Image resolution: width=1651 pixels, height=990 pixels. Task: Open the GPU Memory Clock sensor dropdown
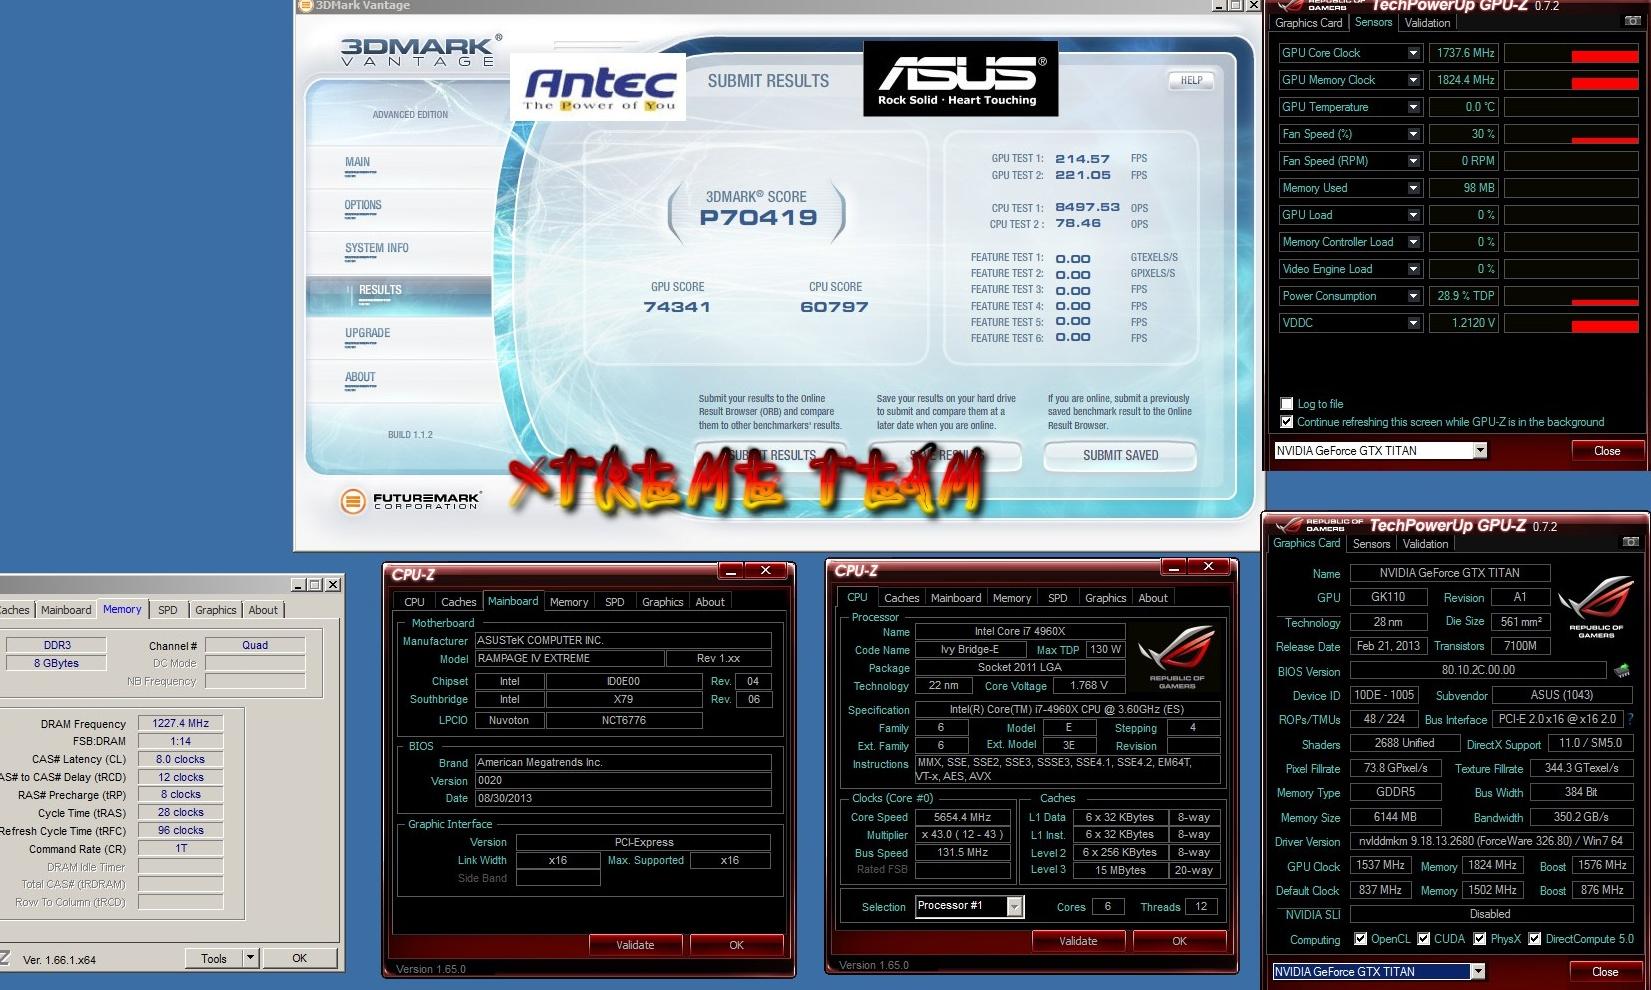tap(1413, 80)
